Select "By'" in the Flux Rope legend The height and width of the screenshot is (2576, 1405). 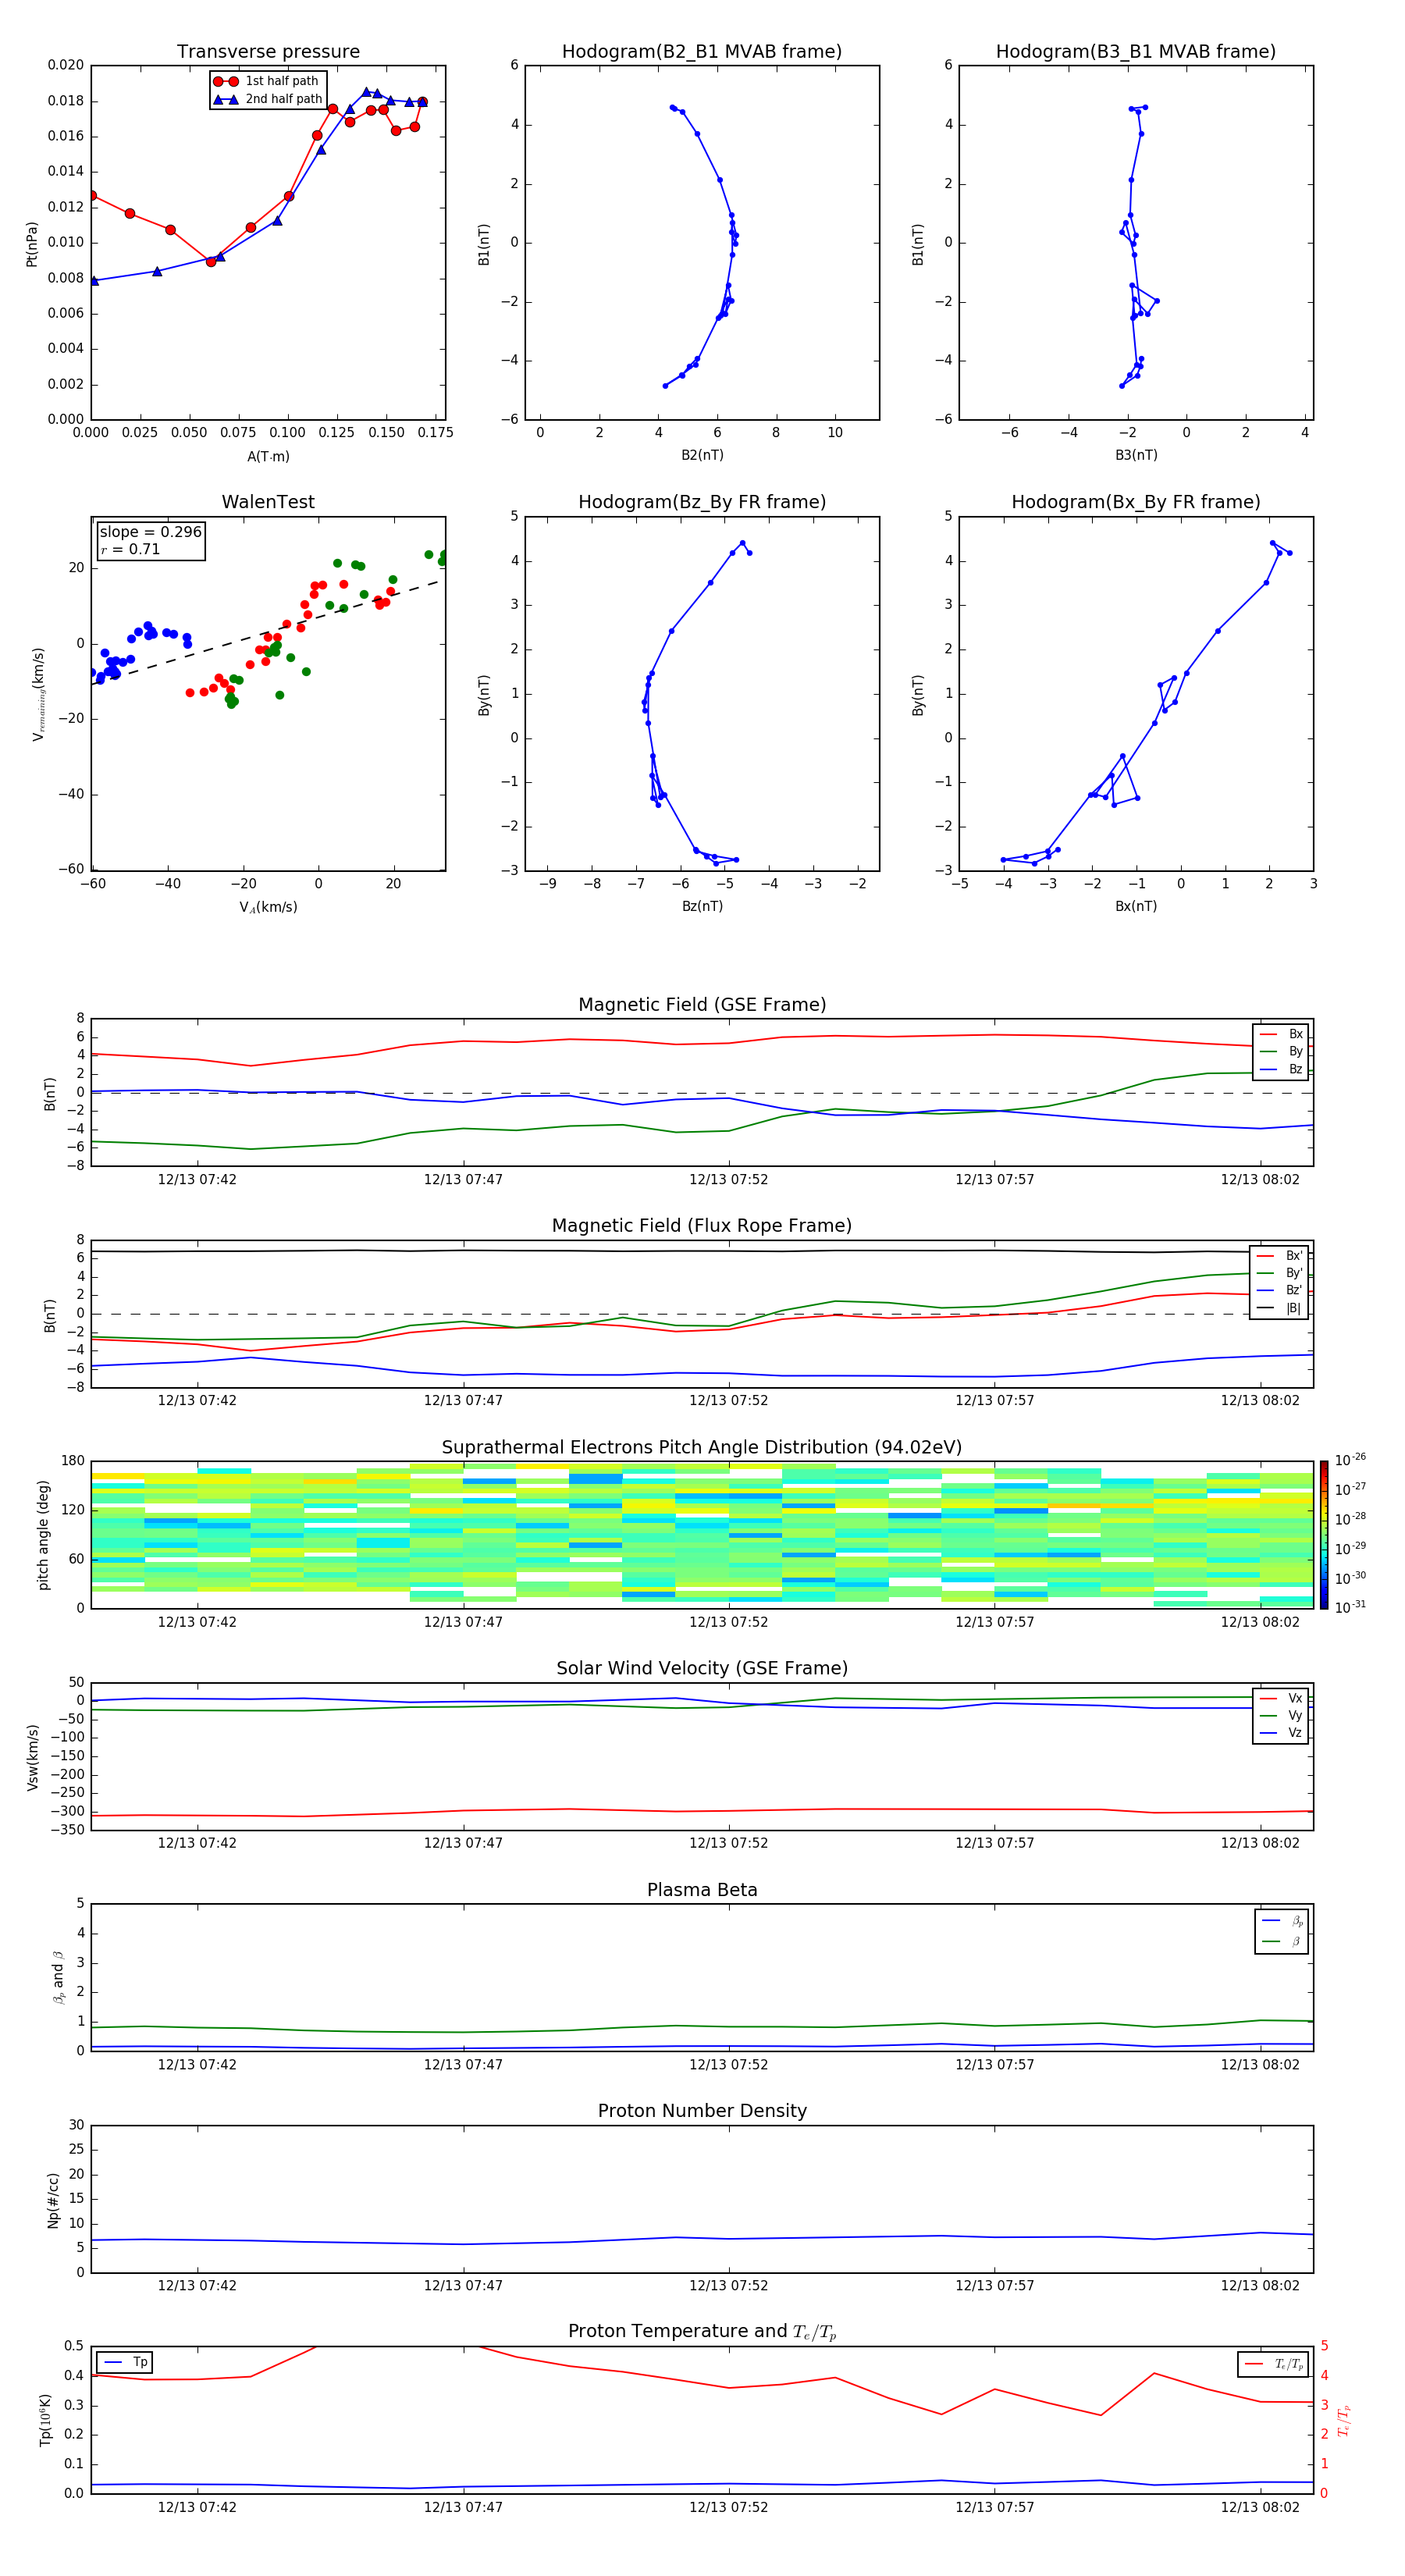(1280, 1273)
